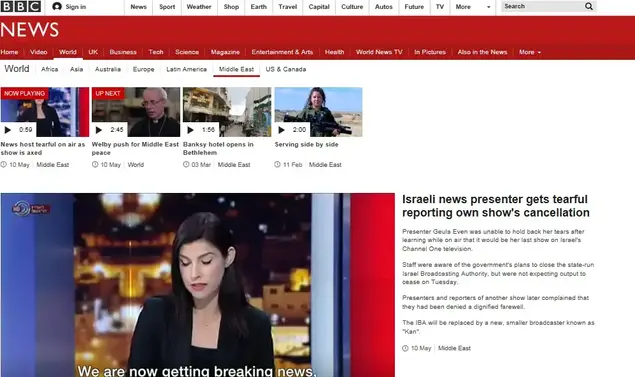Select the US & Canada region link
Image resolution: width=635 pixels, height=377 pixels.
pyautogui.click(x=286, y=69)
